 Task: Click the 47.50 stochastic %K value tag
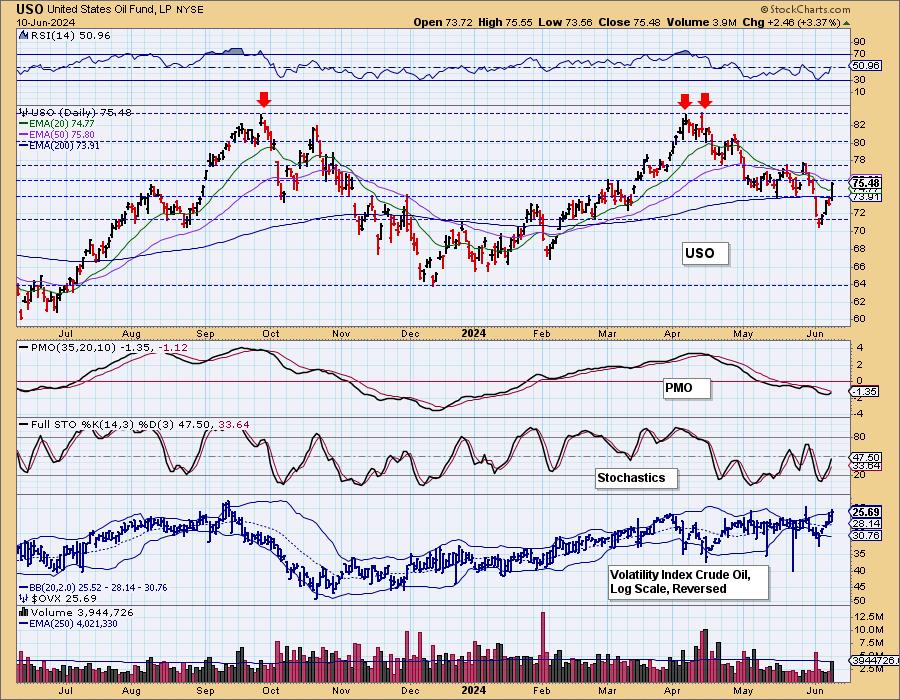[x=867, y=457]
